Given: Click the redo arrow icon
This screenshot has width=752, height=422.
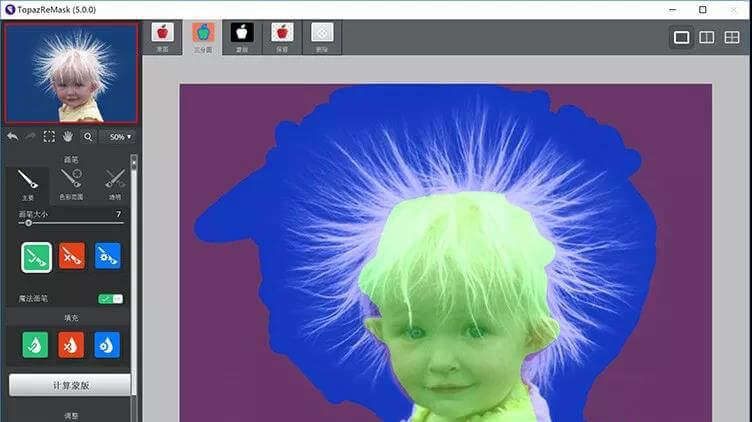Looking at the screenshot, I should click(x=31, y=137).
